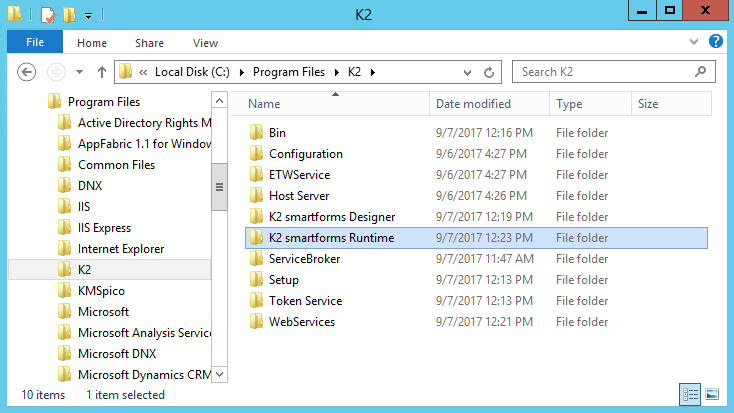Screen dimensions: 734x413
Task: Click the Properties icon in quick access toolbar
Action: click(x=46, y=15)
